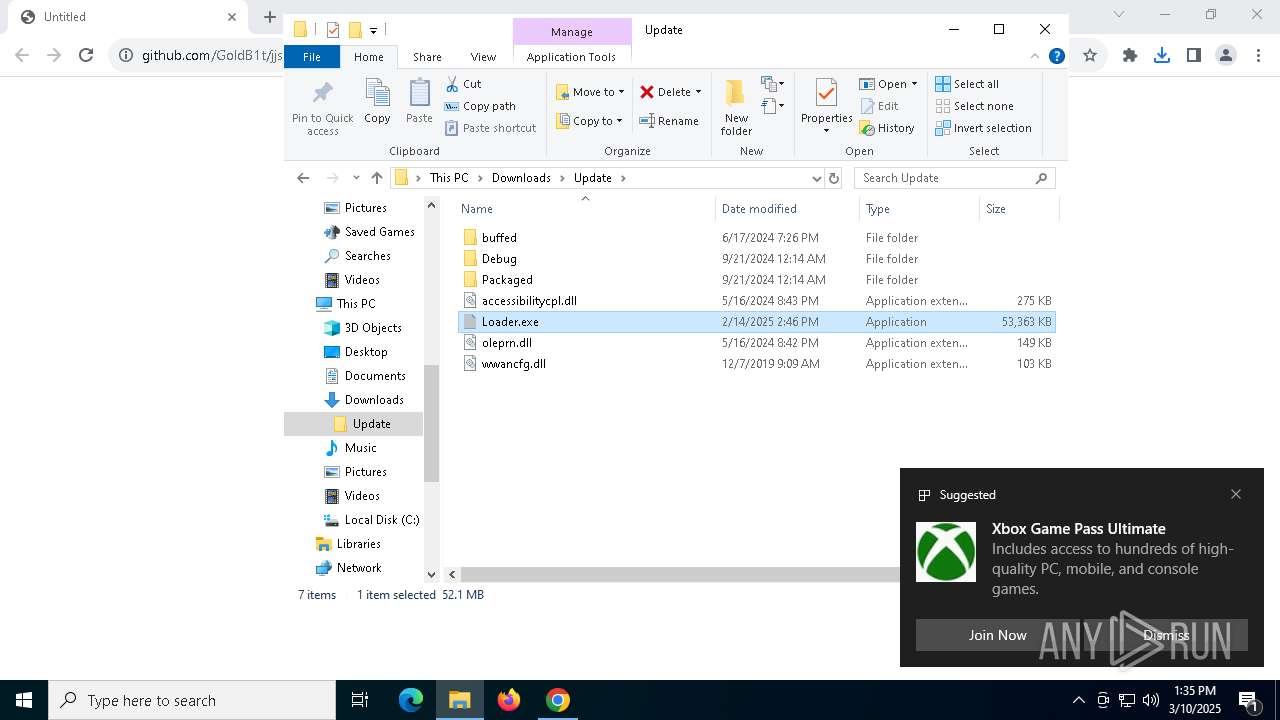Screen dimensions: 1280x720
Task: Collapse the ribbon chevron
Action: (1035, 56)
